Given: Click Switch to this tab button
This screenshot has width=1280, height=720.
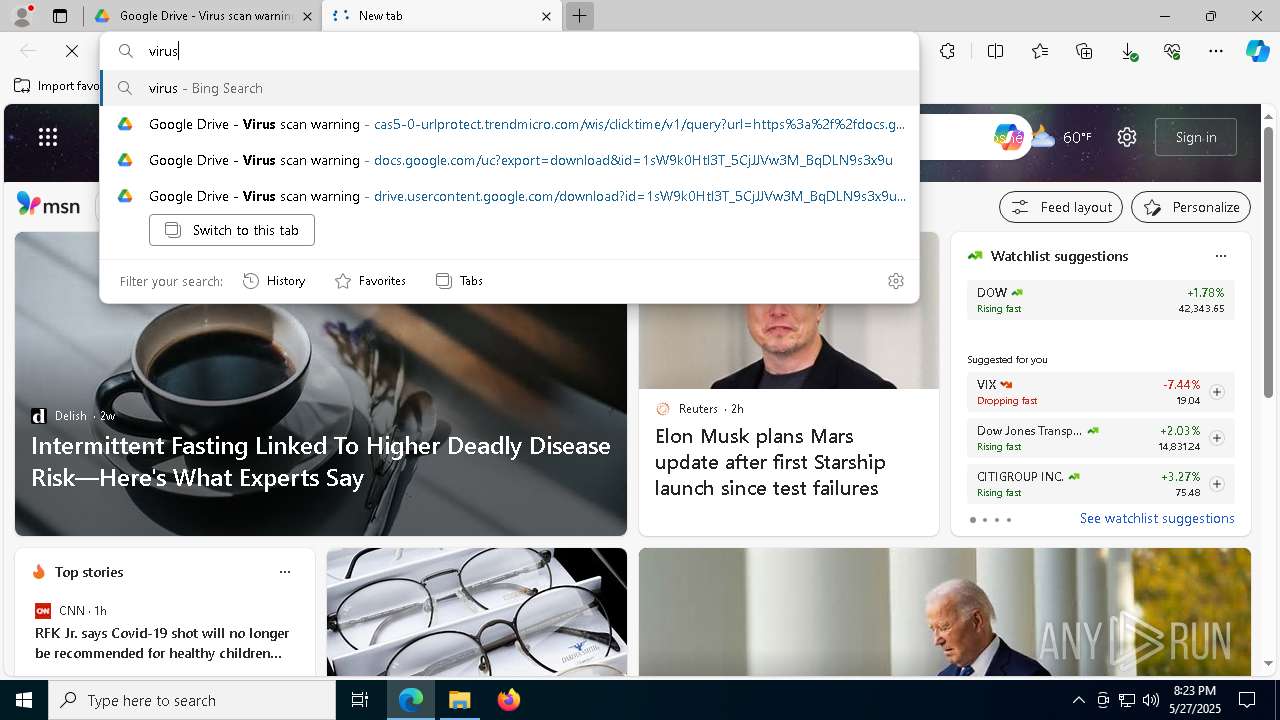Looking at the screenshot, I should tap(232, 230).
